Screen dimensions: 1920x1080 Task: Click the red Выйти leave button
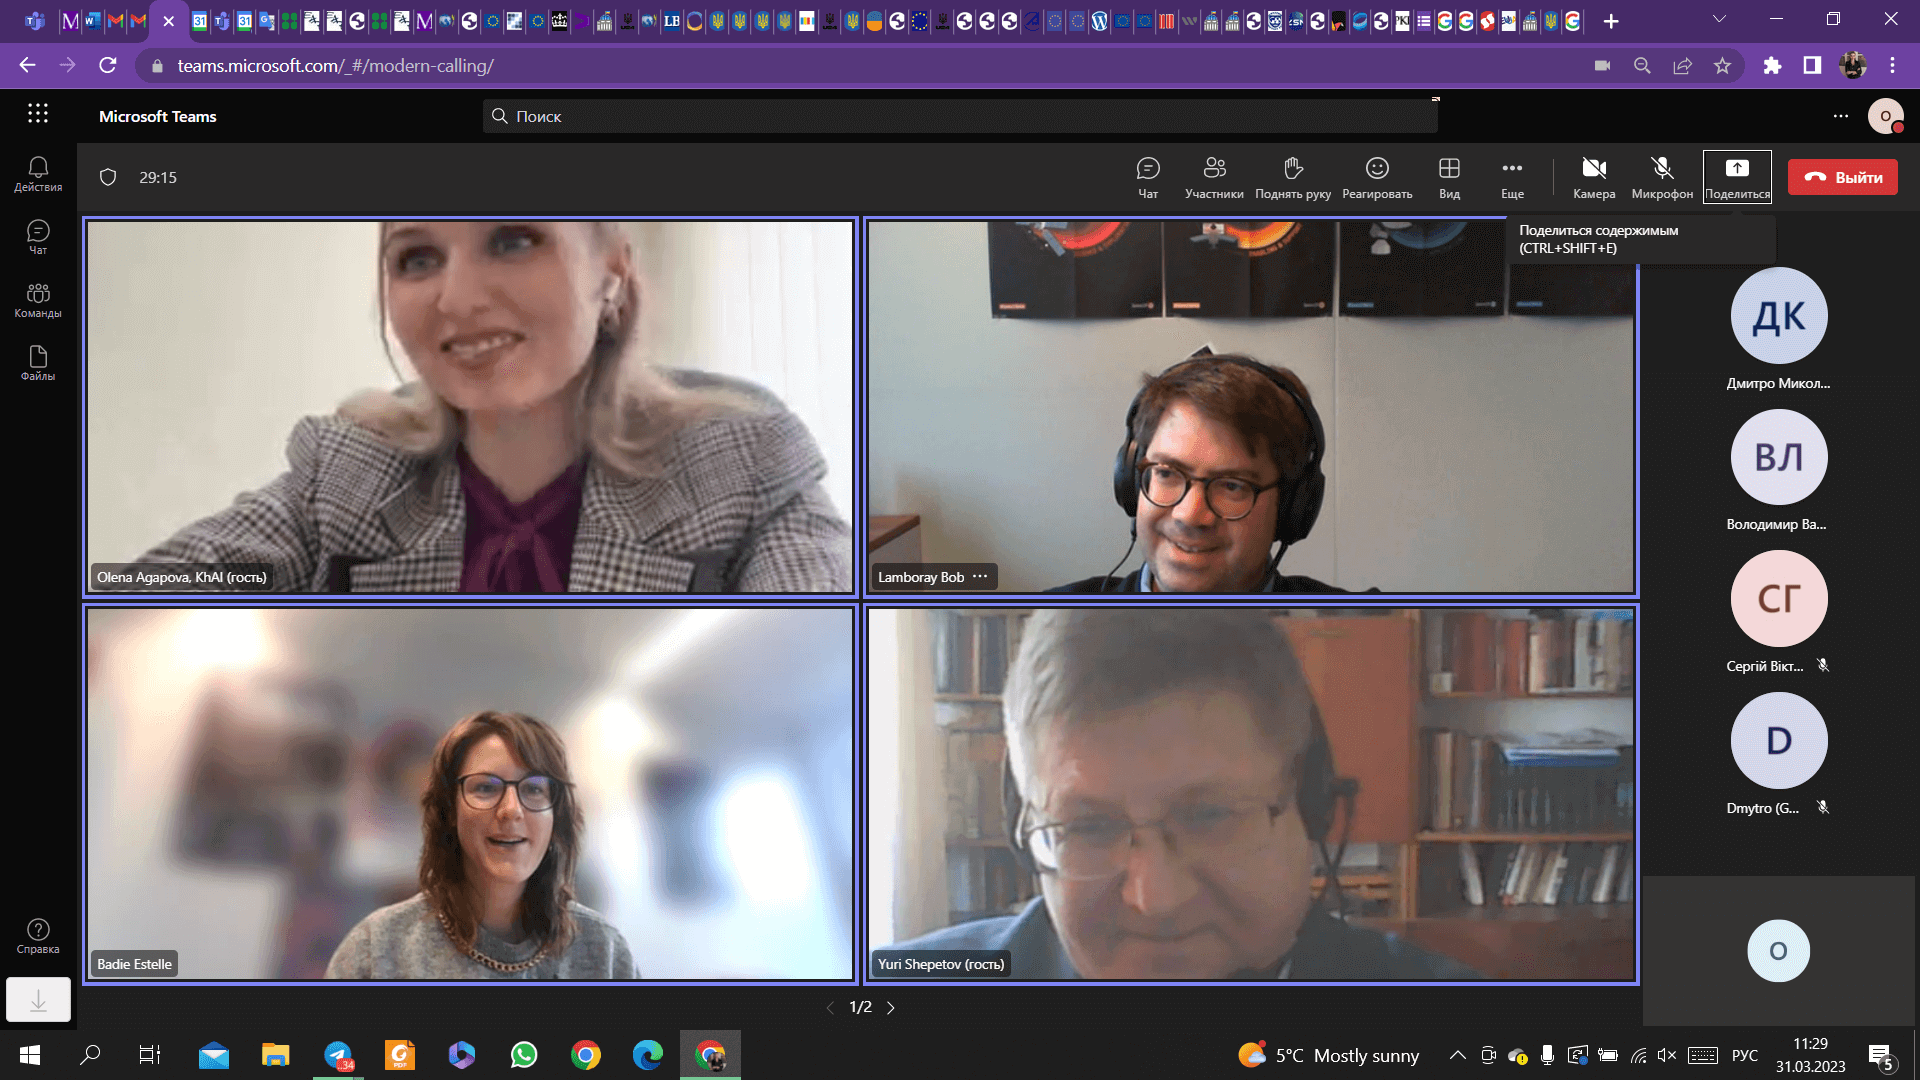[1842, 177]
